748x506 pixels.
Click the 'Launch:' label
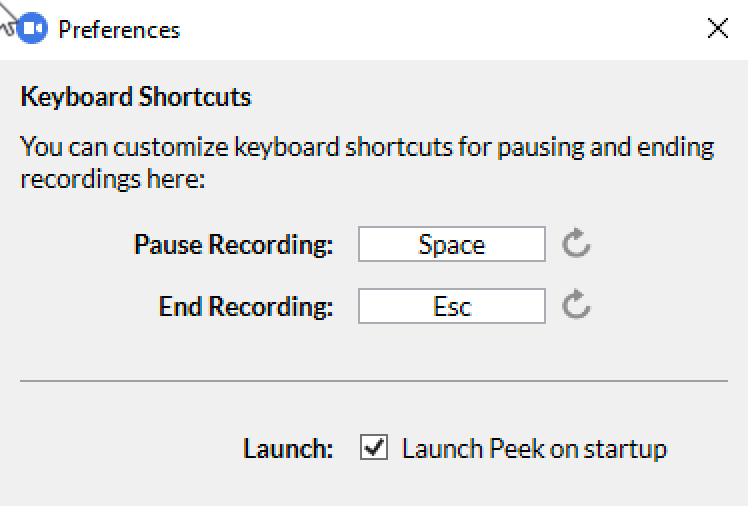(x=288, y=449)
